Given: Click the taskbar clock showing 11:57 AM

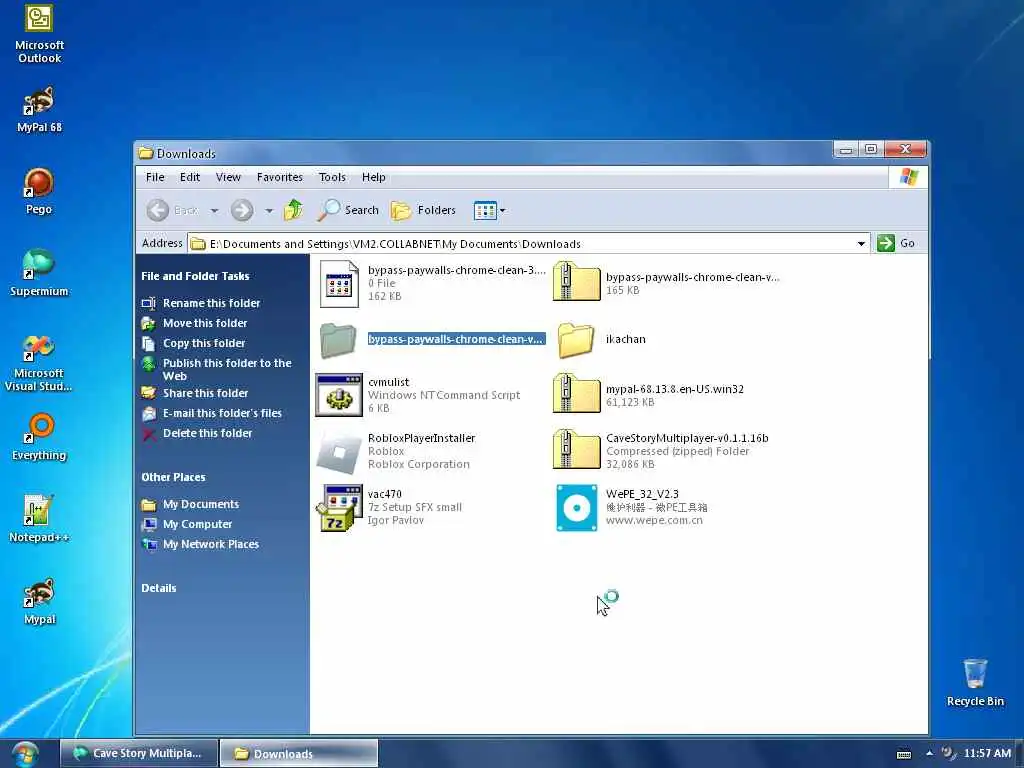Looking at the screenshot, I should tap(987, 754).
